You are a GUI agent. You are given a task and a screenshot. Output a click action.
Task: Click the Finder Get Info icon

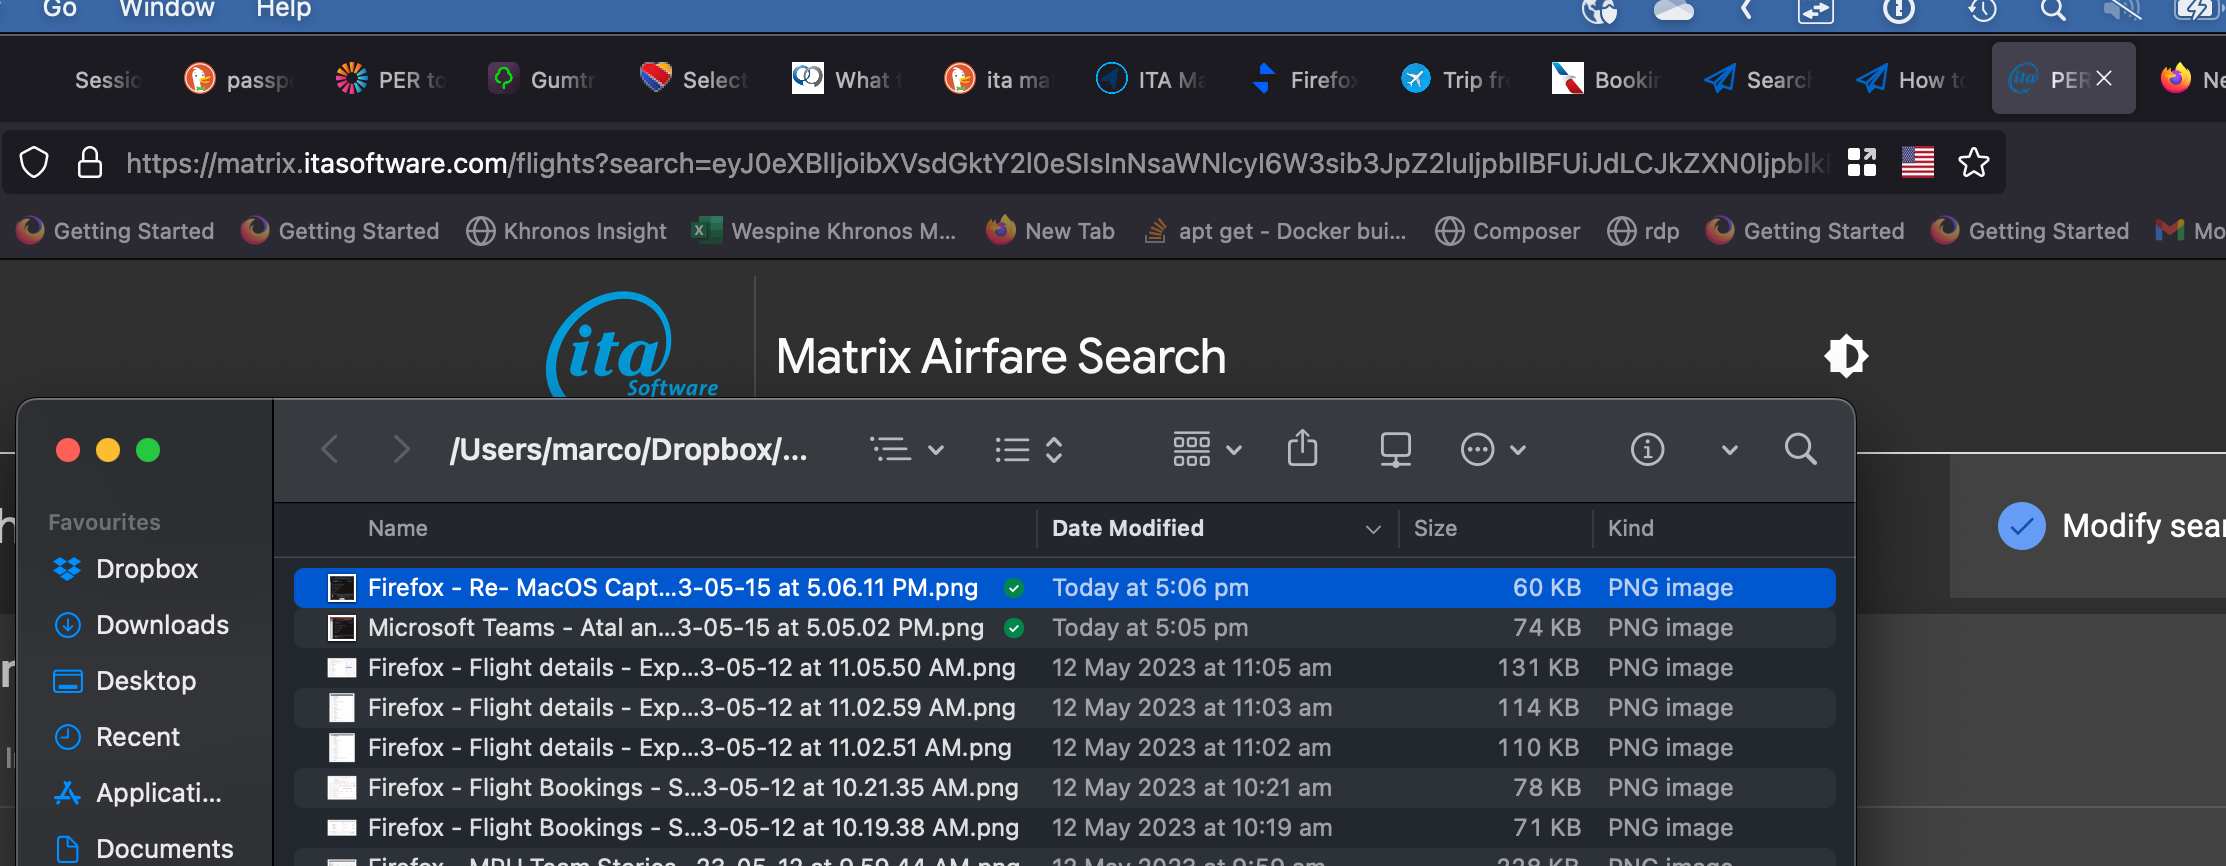coord(1647,449)
